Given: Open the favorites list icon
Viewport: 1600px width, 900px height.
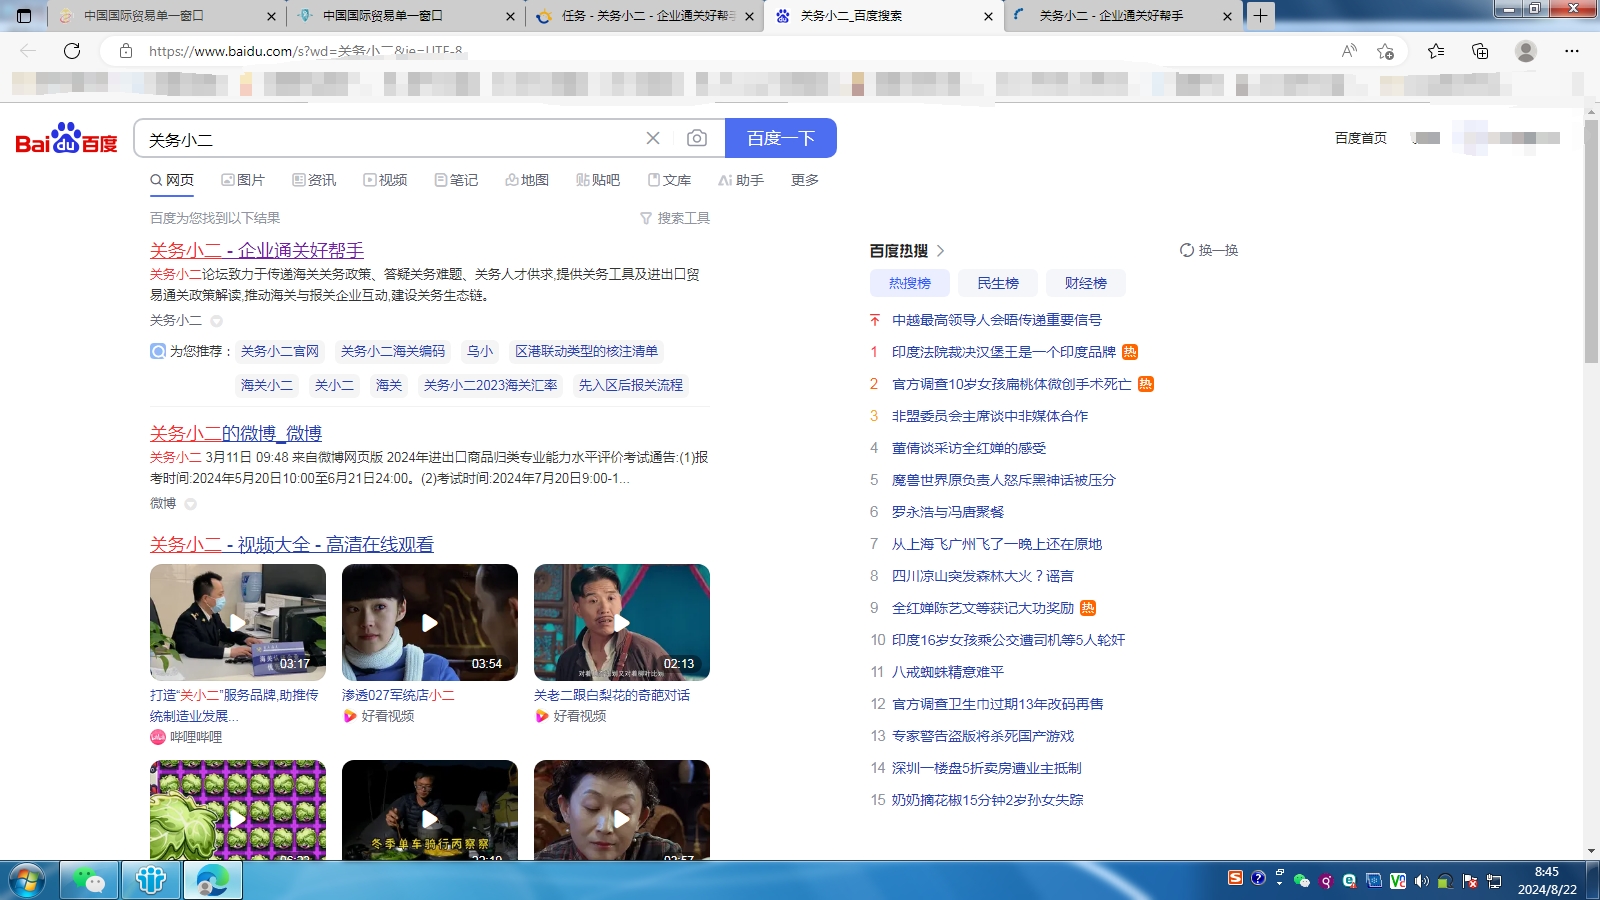Looking at the screenshot, I should 1436,51.
